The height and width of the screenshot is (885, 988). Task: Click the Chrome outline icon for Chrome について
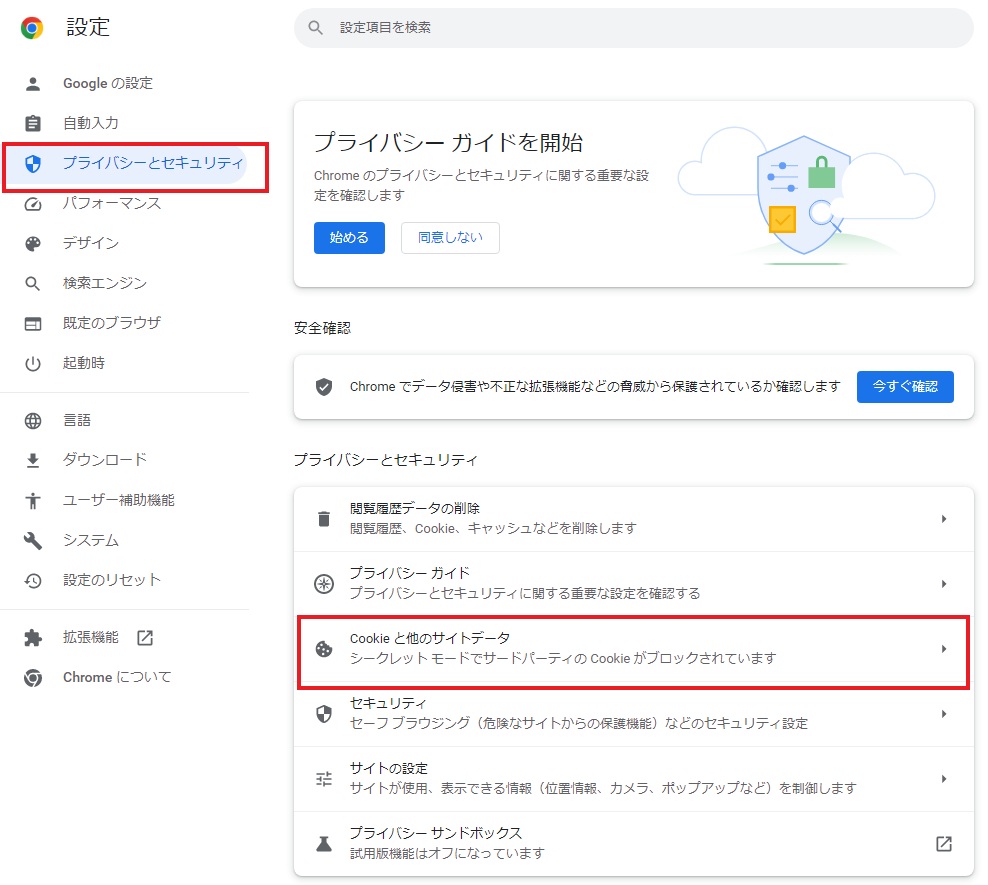[x=33, y=678]
